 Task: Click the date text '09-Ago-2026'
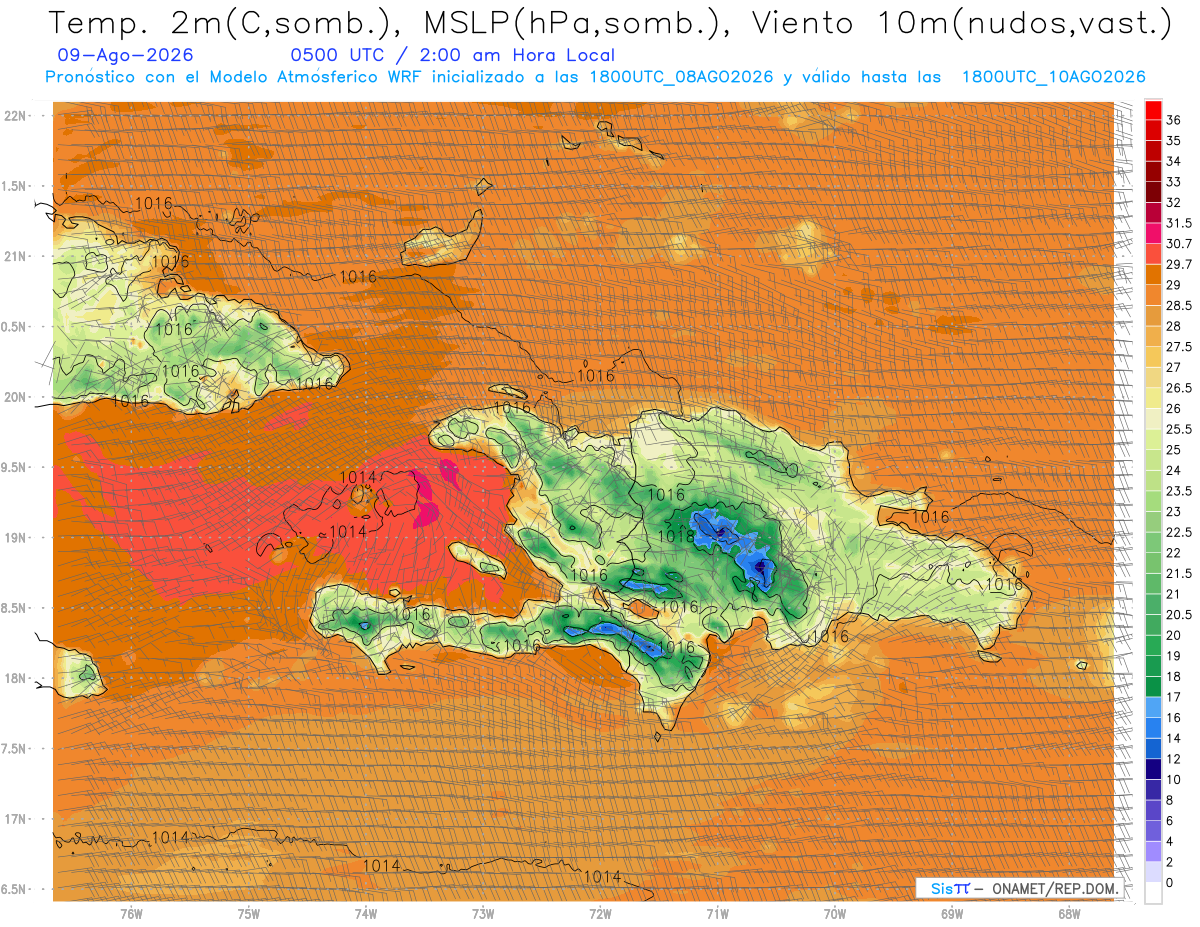[x=126, y=56]
